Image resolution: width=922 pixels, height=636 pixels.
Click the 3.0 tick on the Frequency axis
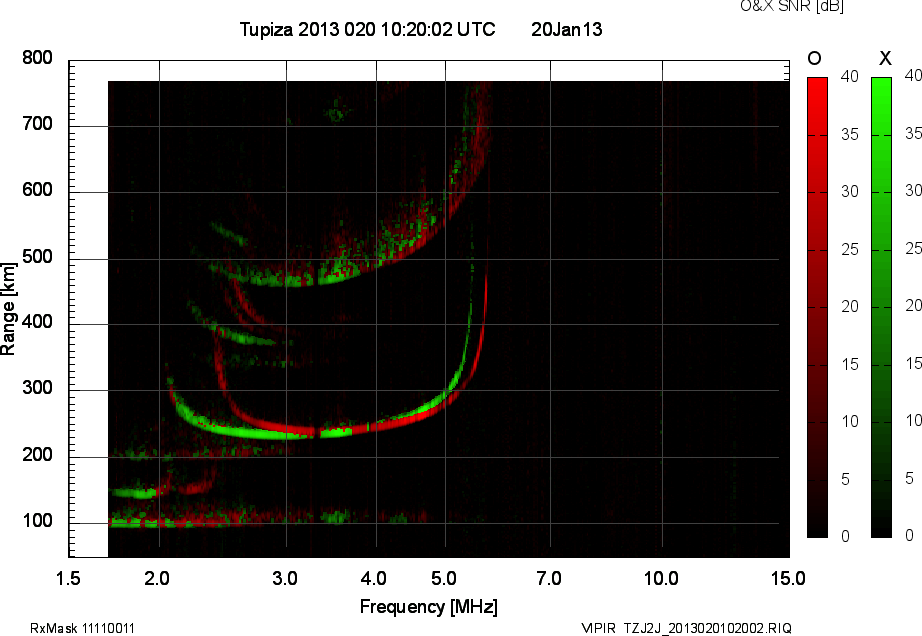point(285,578)
